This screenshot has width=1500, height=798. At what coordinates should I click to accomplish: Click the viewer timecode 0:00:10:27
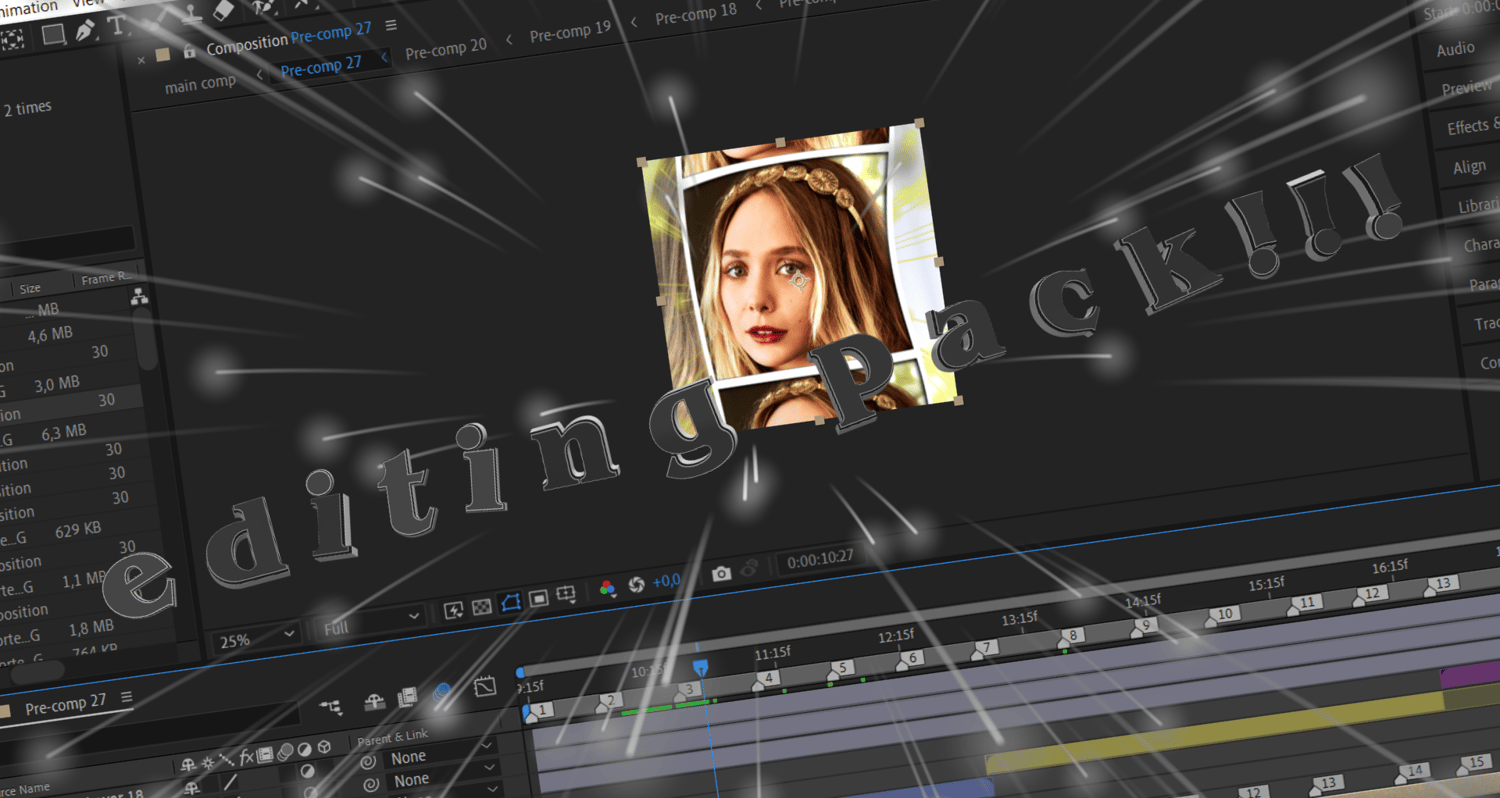[x=820, y=557]
